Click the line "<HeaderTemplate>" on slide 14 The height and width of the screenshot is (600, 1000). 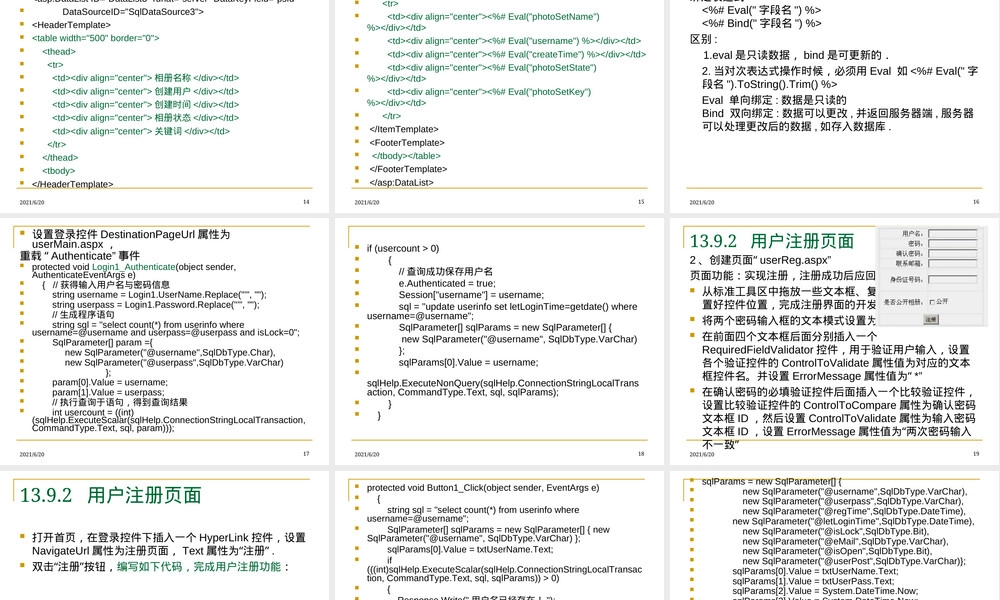[x=71, y=25]
